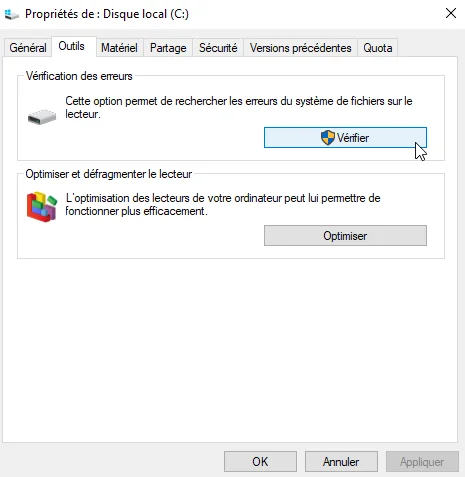Open the Sécurité tab
Screen dimensions: 465x477
tap(218, 48)
